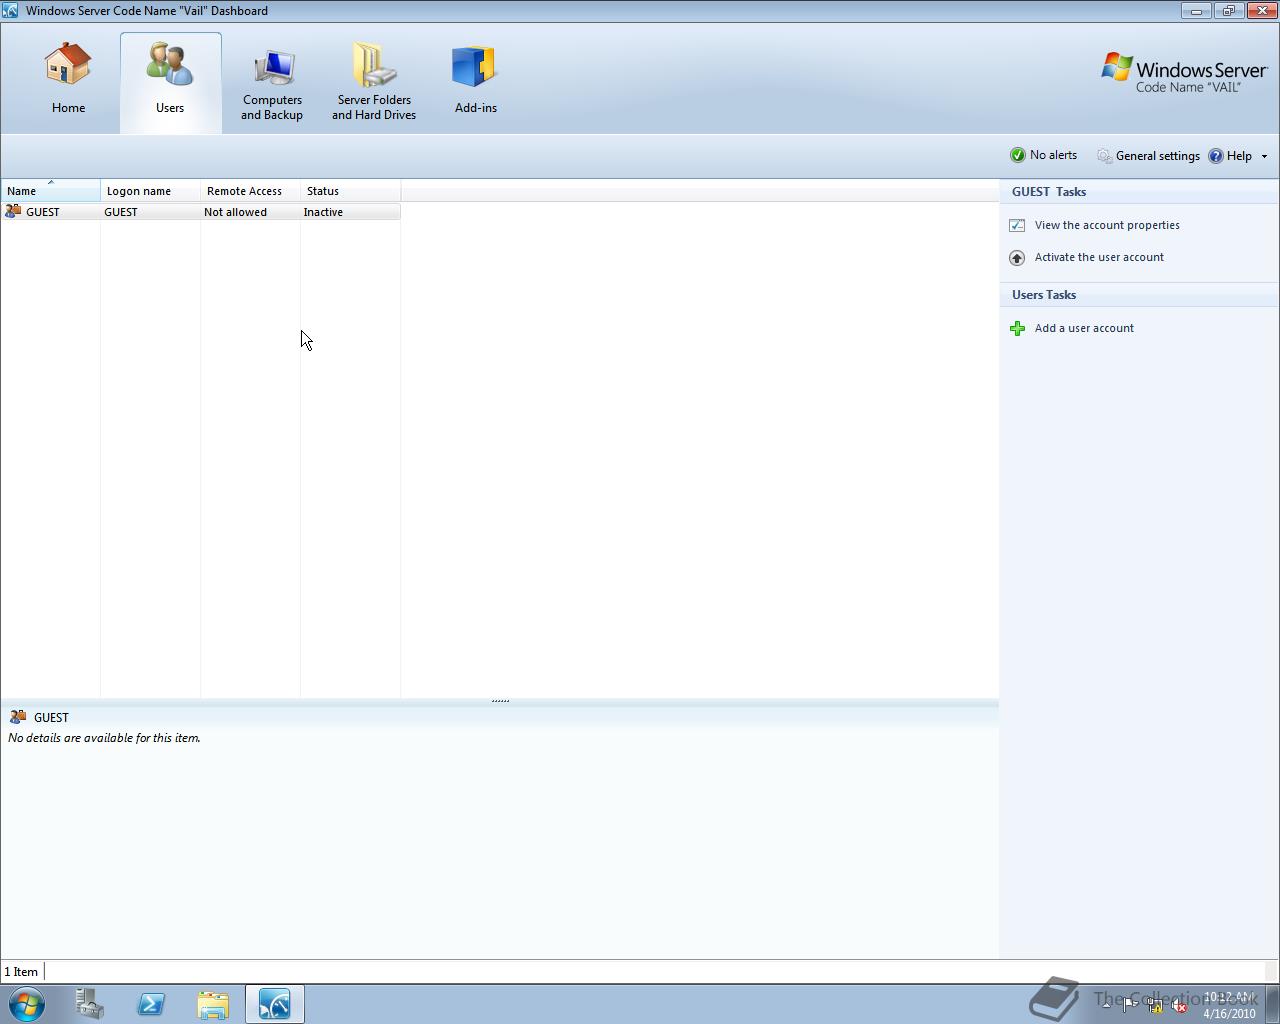The image size is (1280, 1024).
Task: Sort by the Name column header
Action: point(50,191)
